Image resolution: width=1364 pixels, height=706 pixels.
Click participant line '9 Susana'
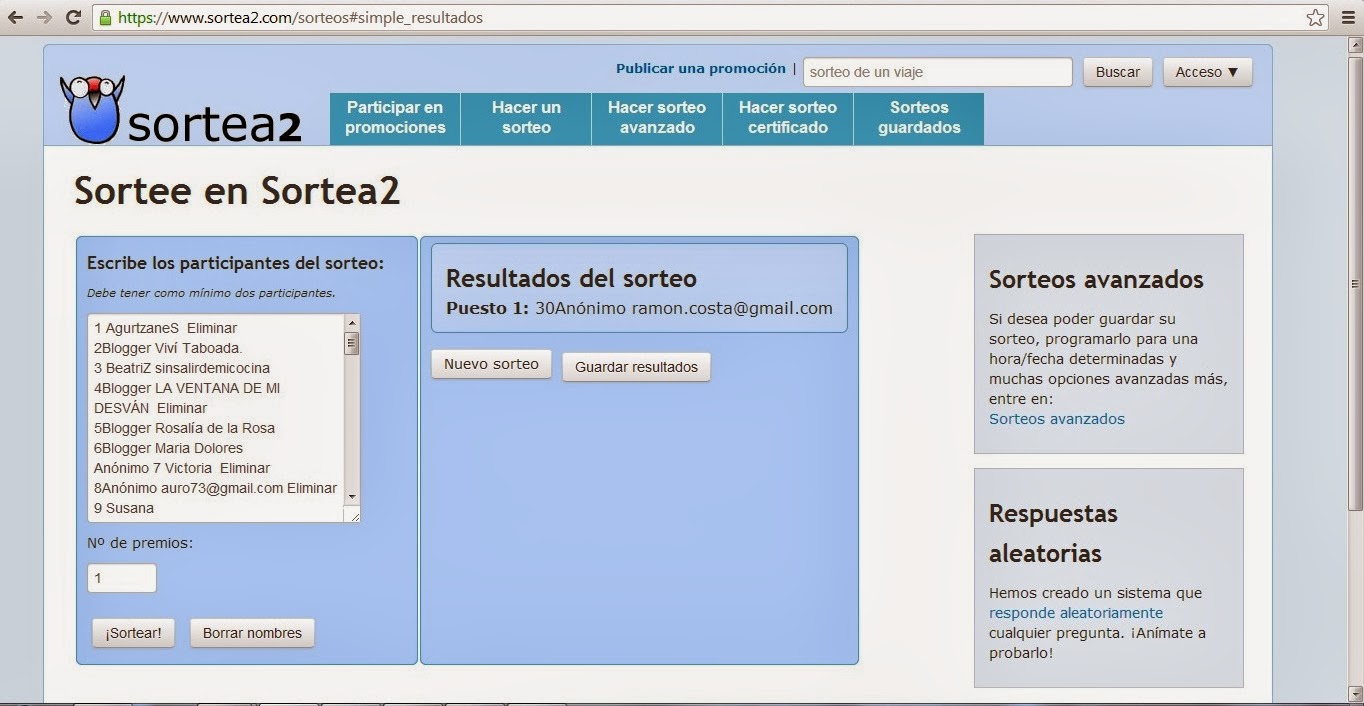124,508
